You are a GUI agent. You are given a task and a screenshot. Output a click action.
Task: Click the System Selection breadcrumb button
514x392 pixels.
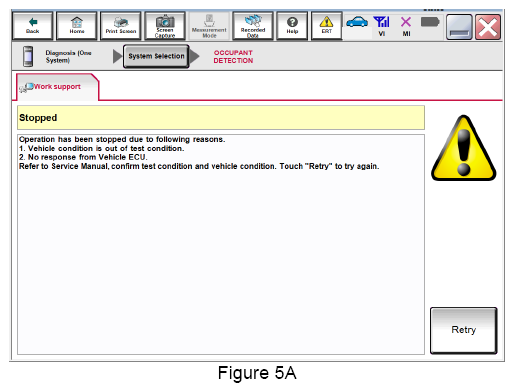coord(156,56)
